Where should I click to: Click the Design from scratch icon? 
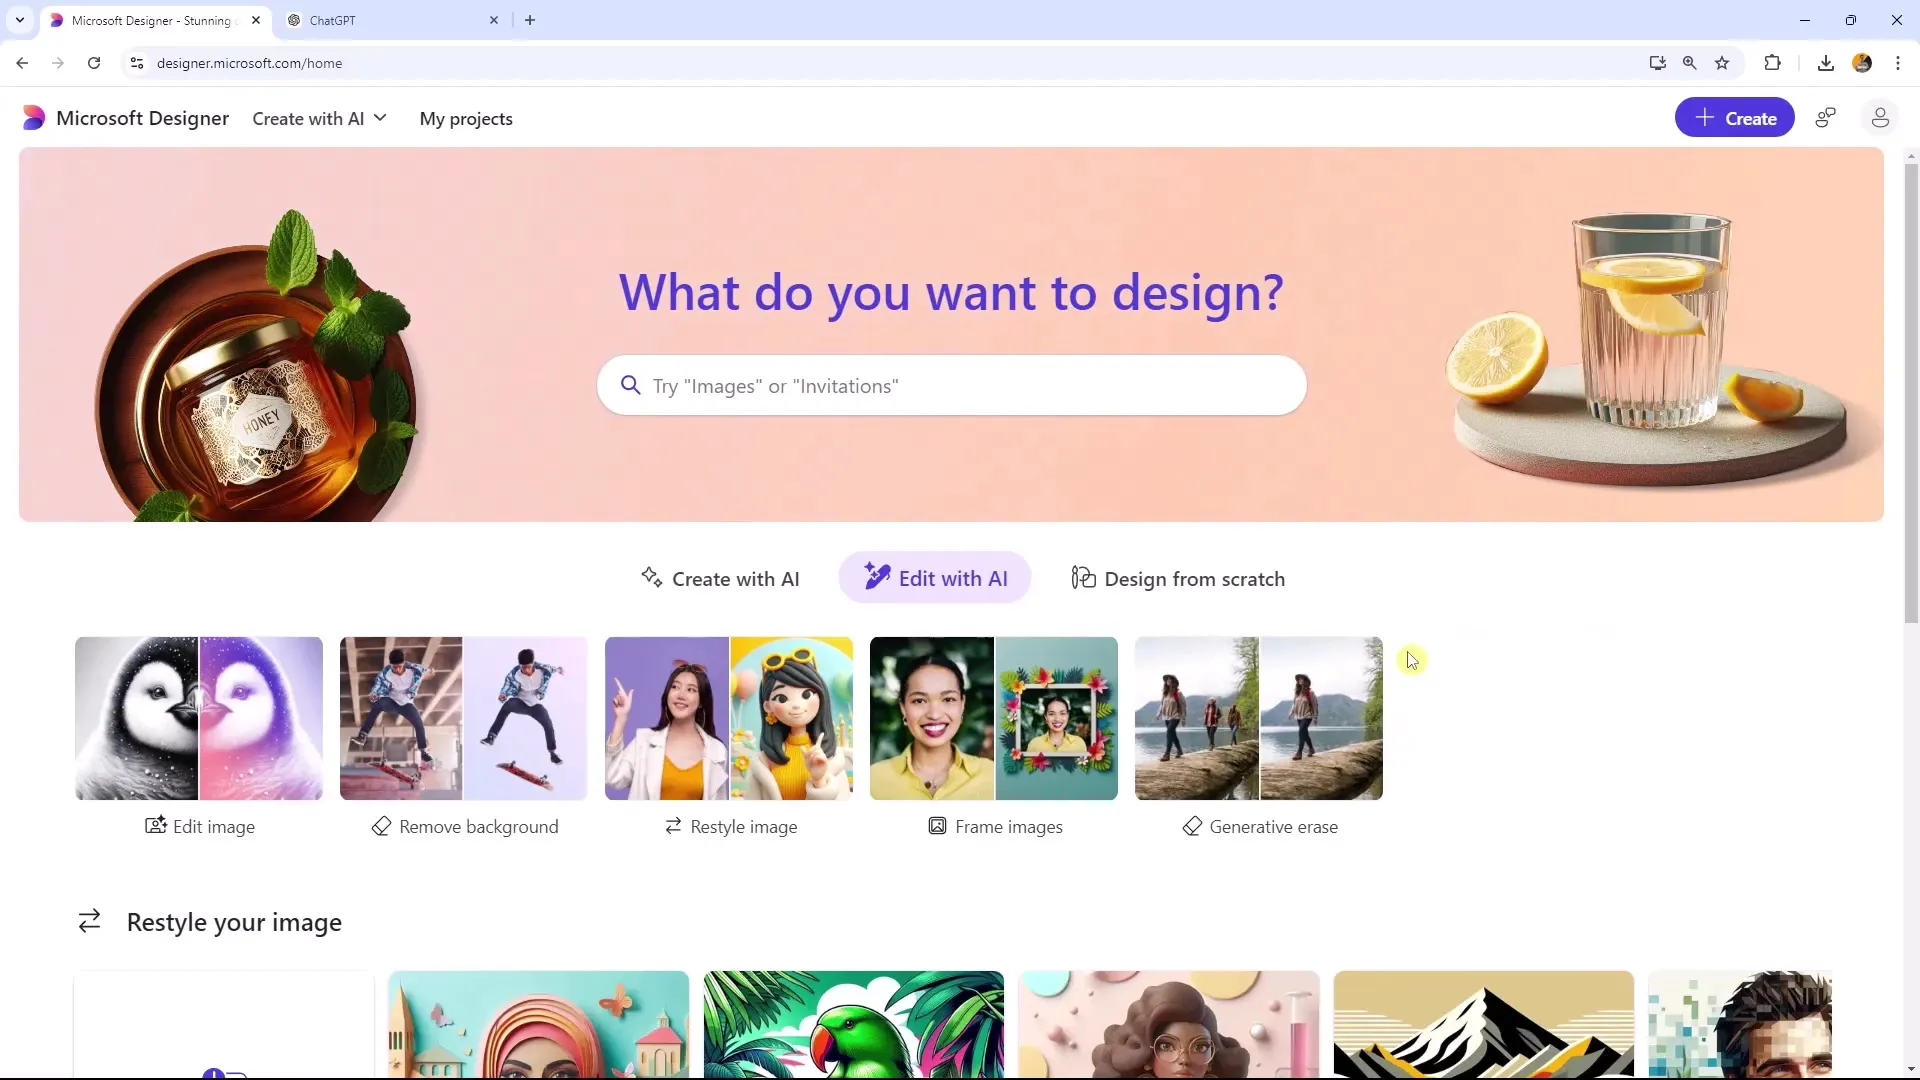coord(1081,578)
